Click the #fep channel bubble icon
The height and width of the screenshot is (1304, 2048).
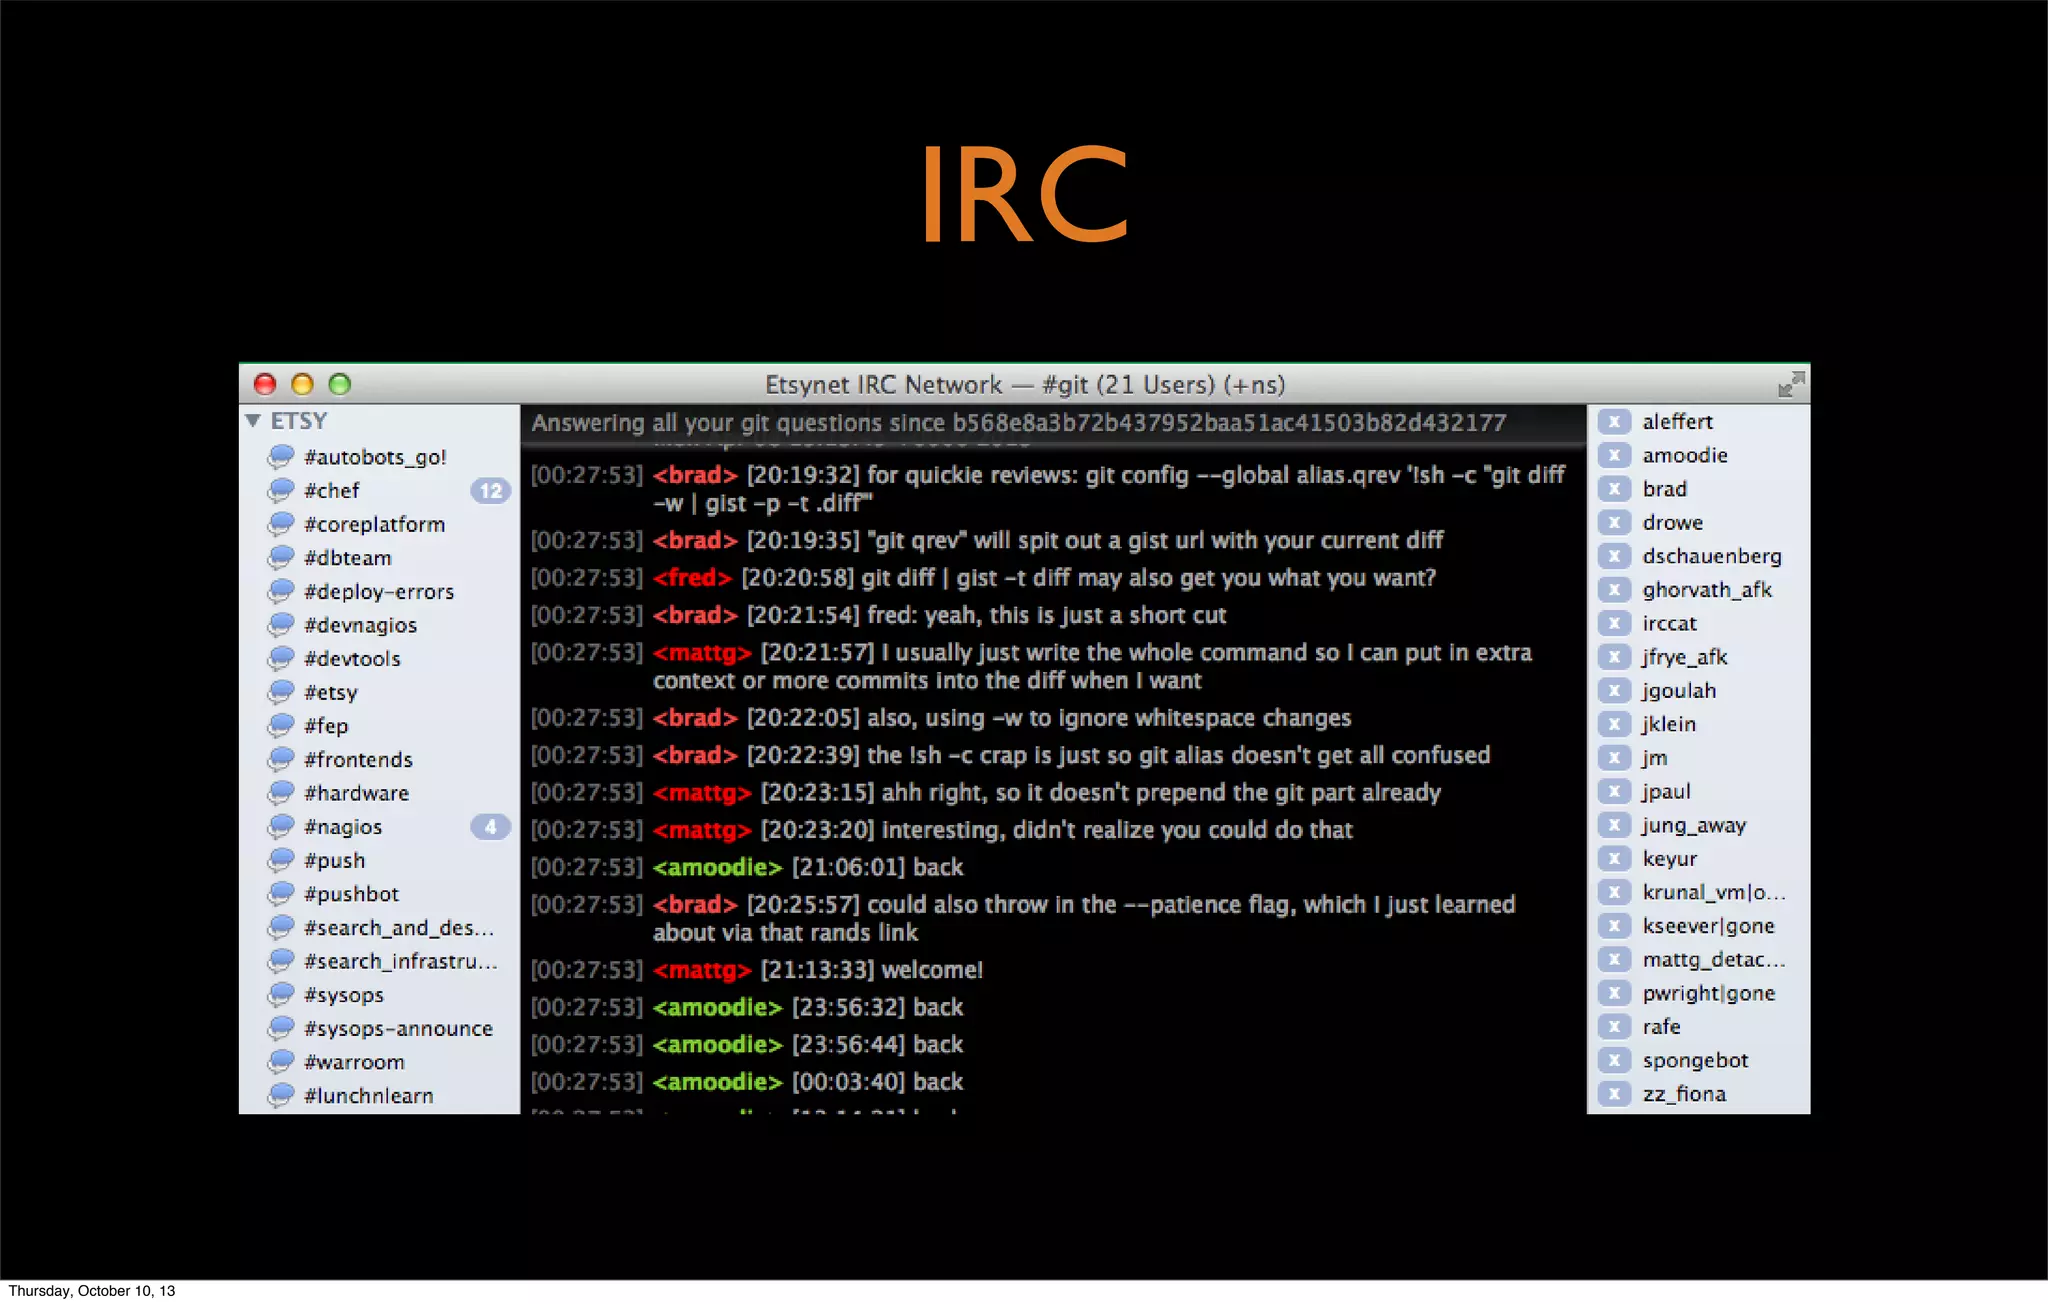tap(281, 726)
